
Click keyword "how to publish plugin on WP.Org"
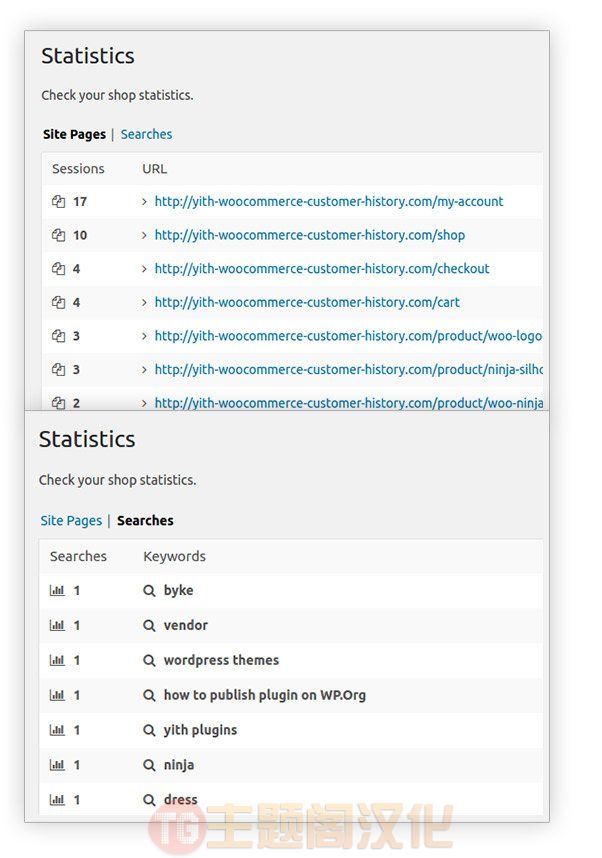pyautogui.click(x=264, y=695)
